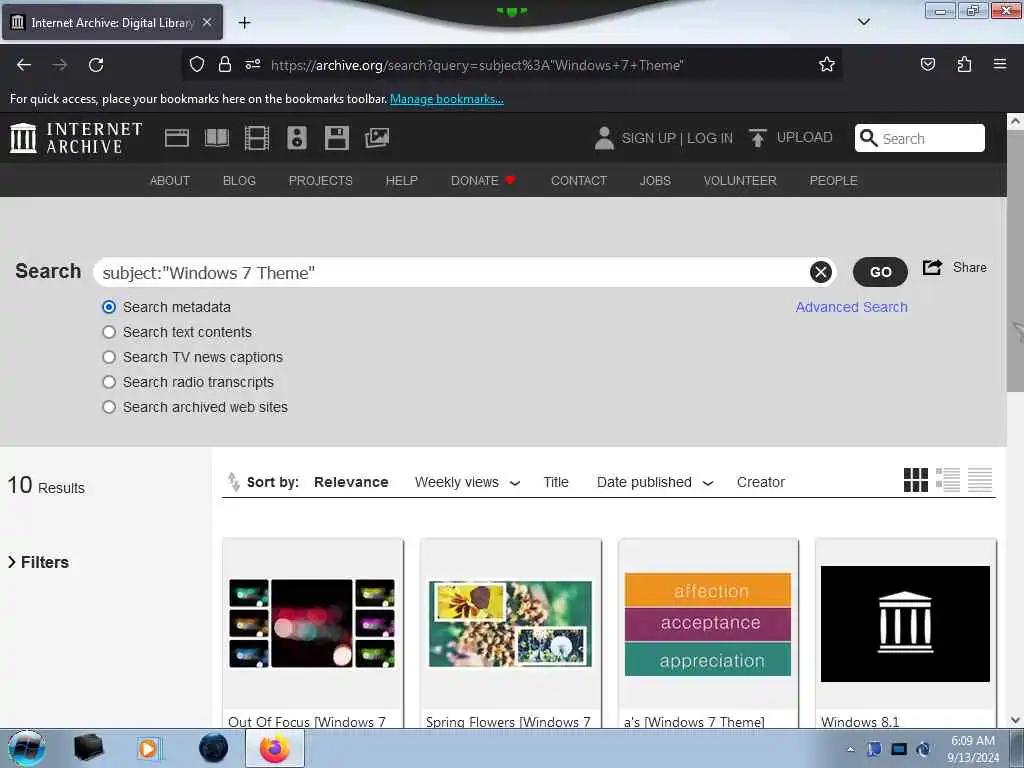Open the ABOUT menu item
This screenshot has height=768, width=1024.
click(170, 181)
